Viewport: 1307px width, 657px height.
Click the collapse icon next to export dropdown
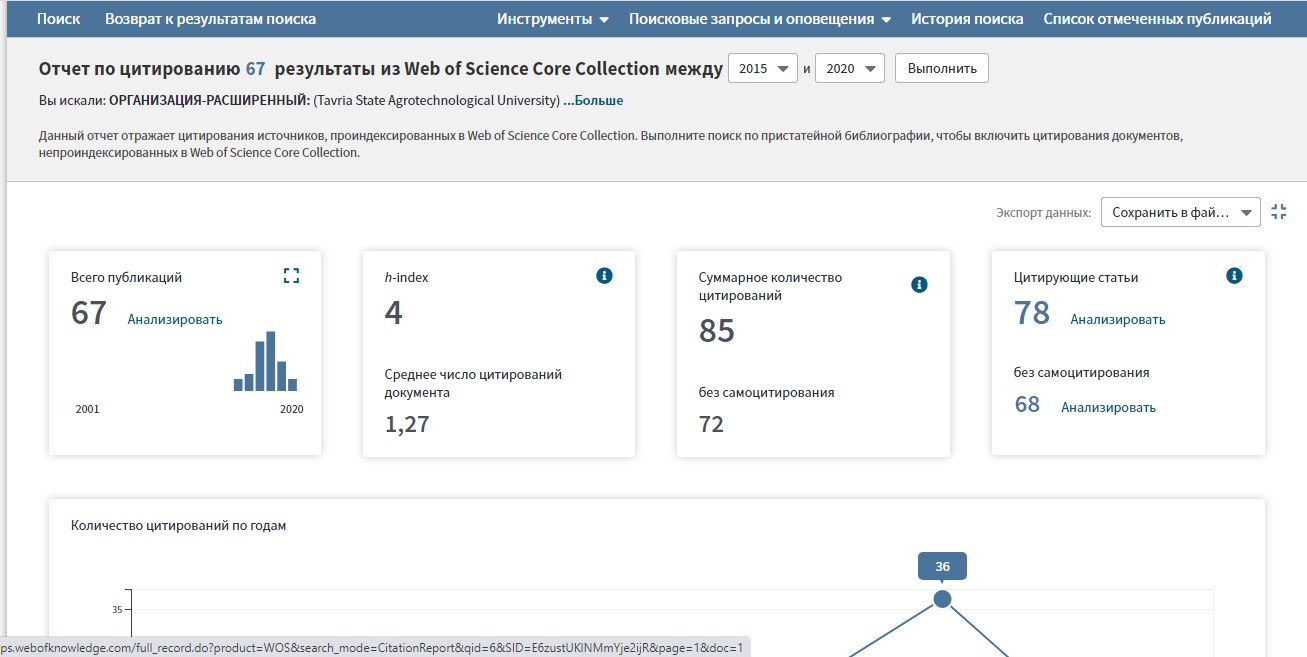[x=1279, y=212]
